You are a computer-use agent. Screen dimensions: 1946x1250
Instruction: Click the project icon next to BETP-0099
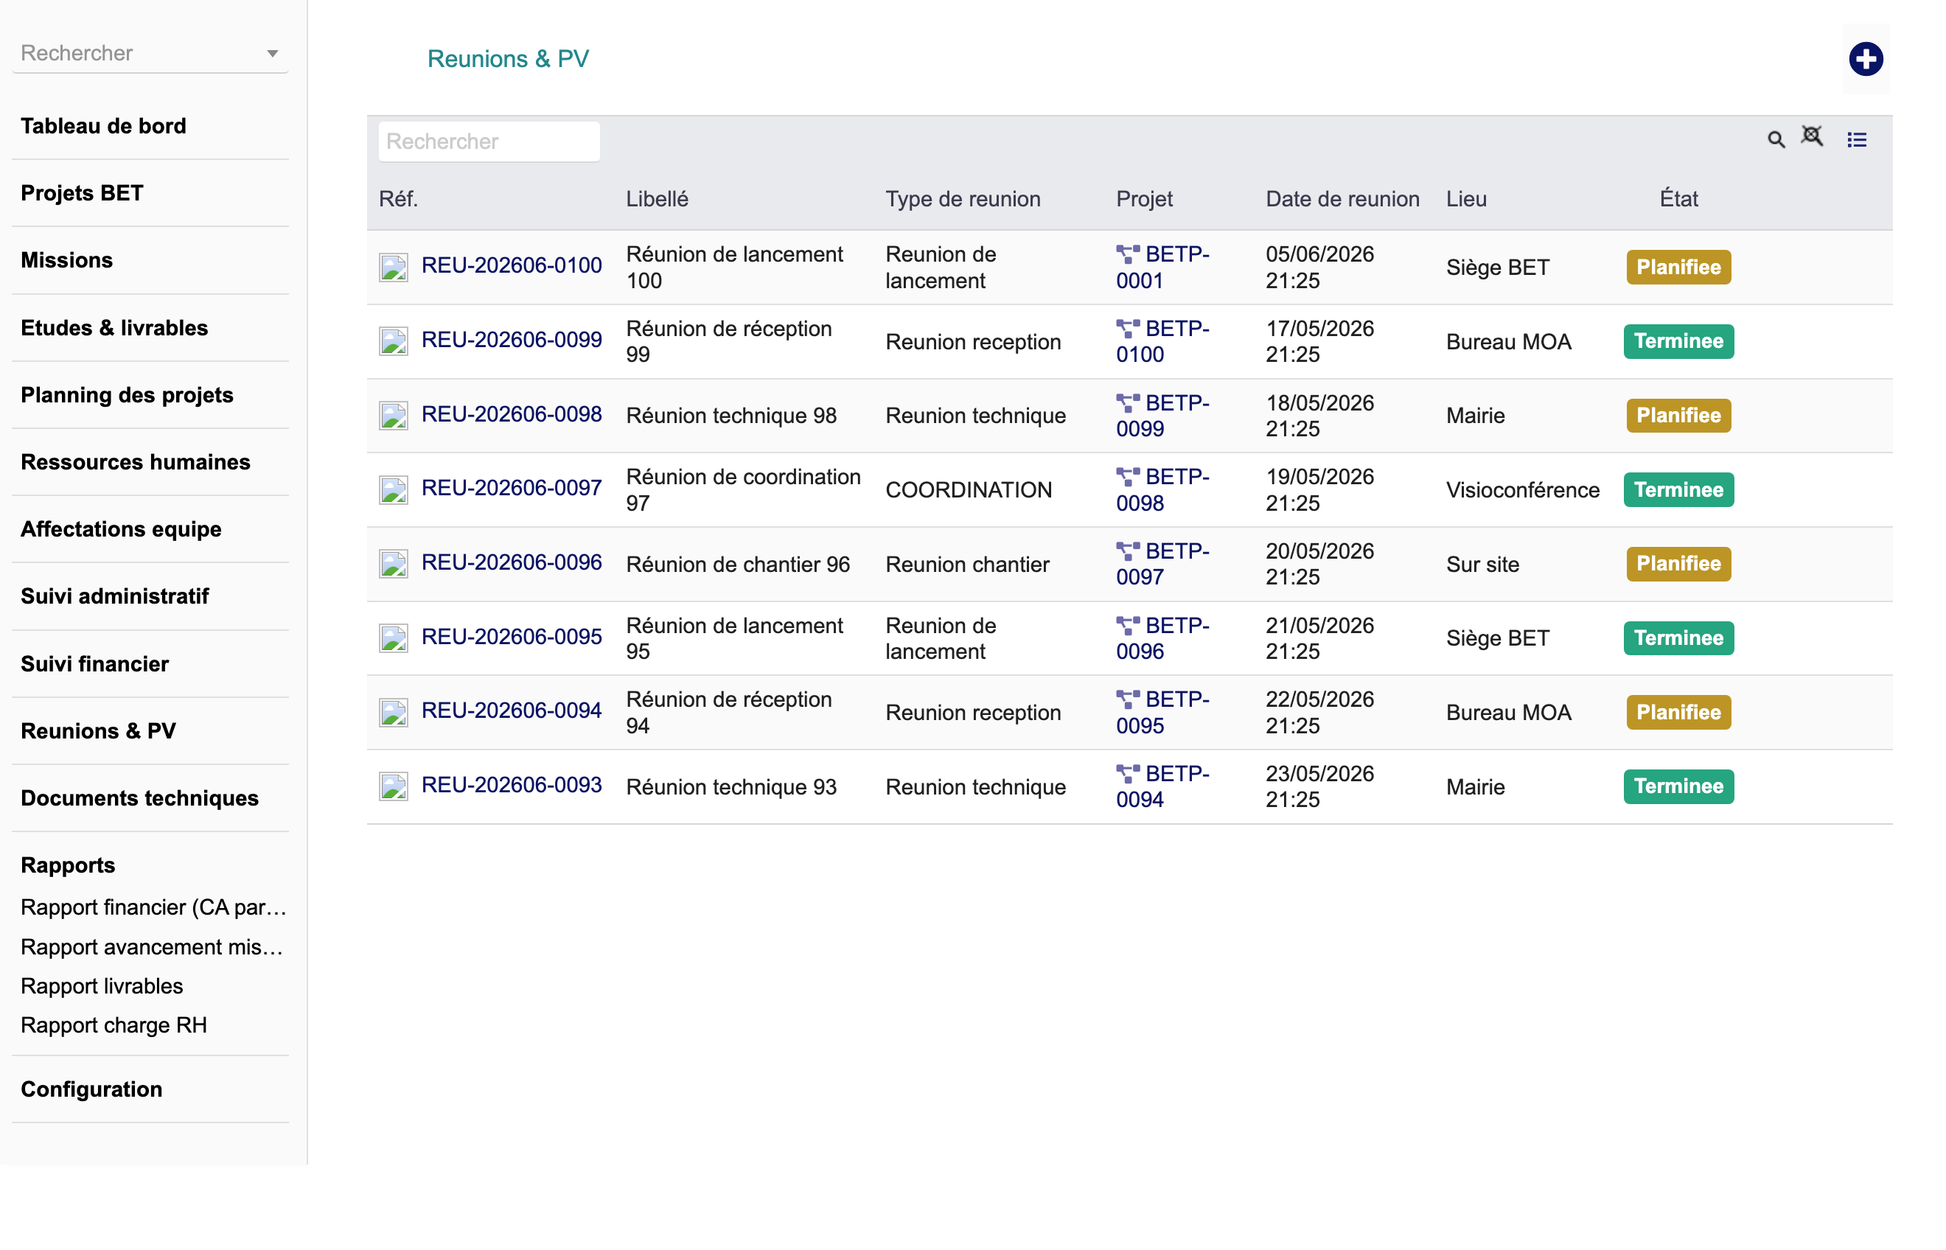(1128, 403)
